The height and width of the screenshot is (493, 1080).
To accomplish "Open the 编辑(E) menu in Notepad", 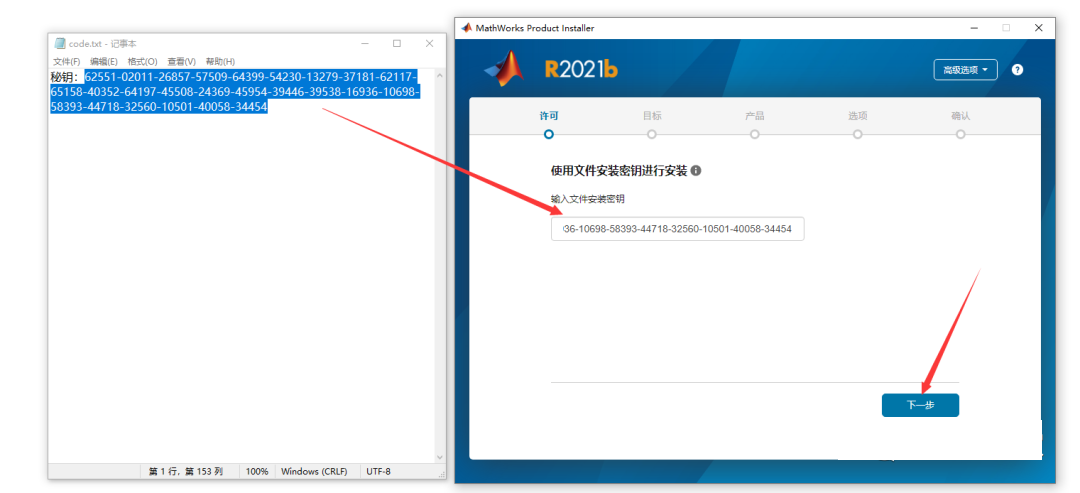I will tap(103, 62).
